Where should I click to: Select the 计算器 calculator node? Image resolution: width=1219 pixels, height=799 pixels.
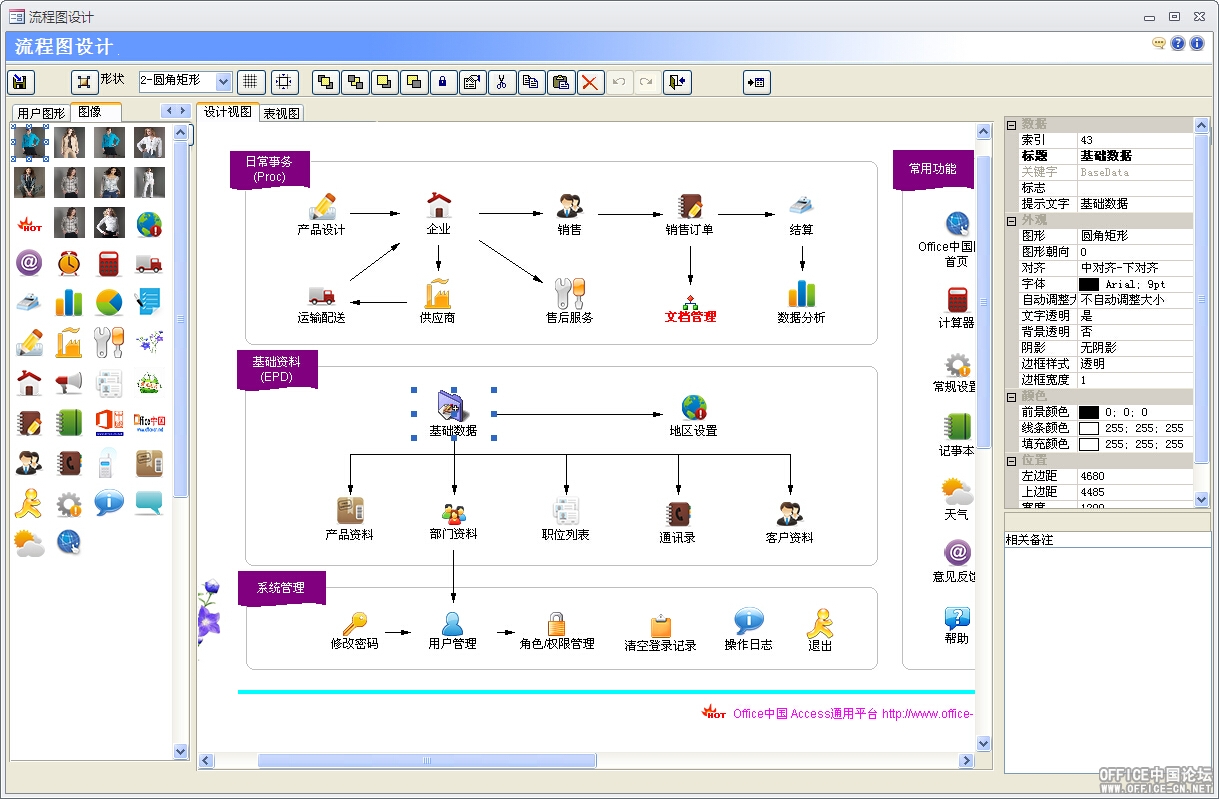click(x=957, y=308)
